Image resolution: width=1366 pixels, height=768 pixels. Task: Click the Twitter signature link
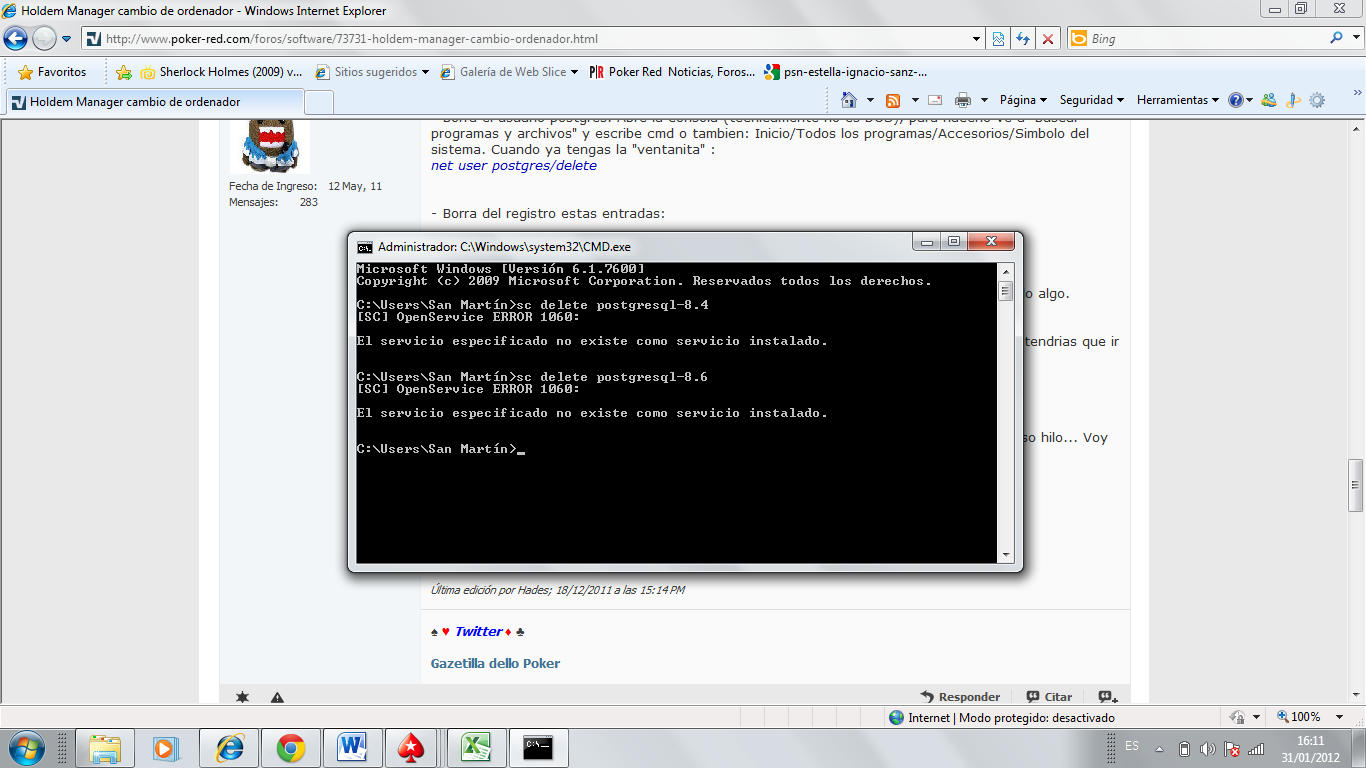(x=479, y=631)
